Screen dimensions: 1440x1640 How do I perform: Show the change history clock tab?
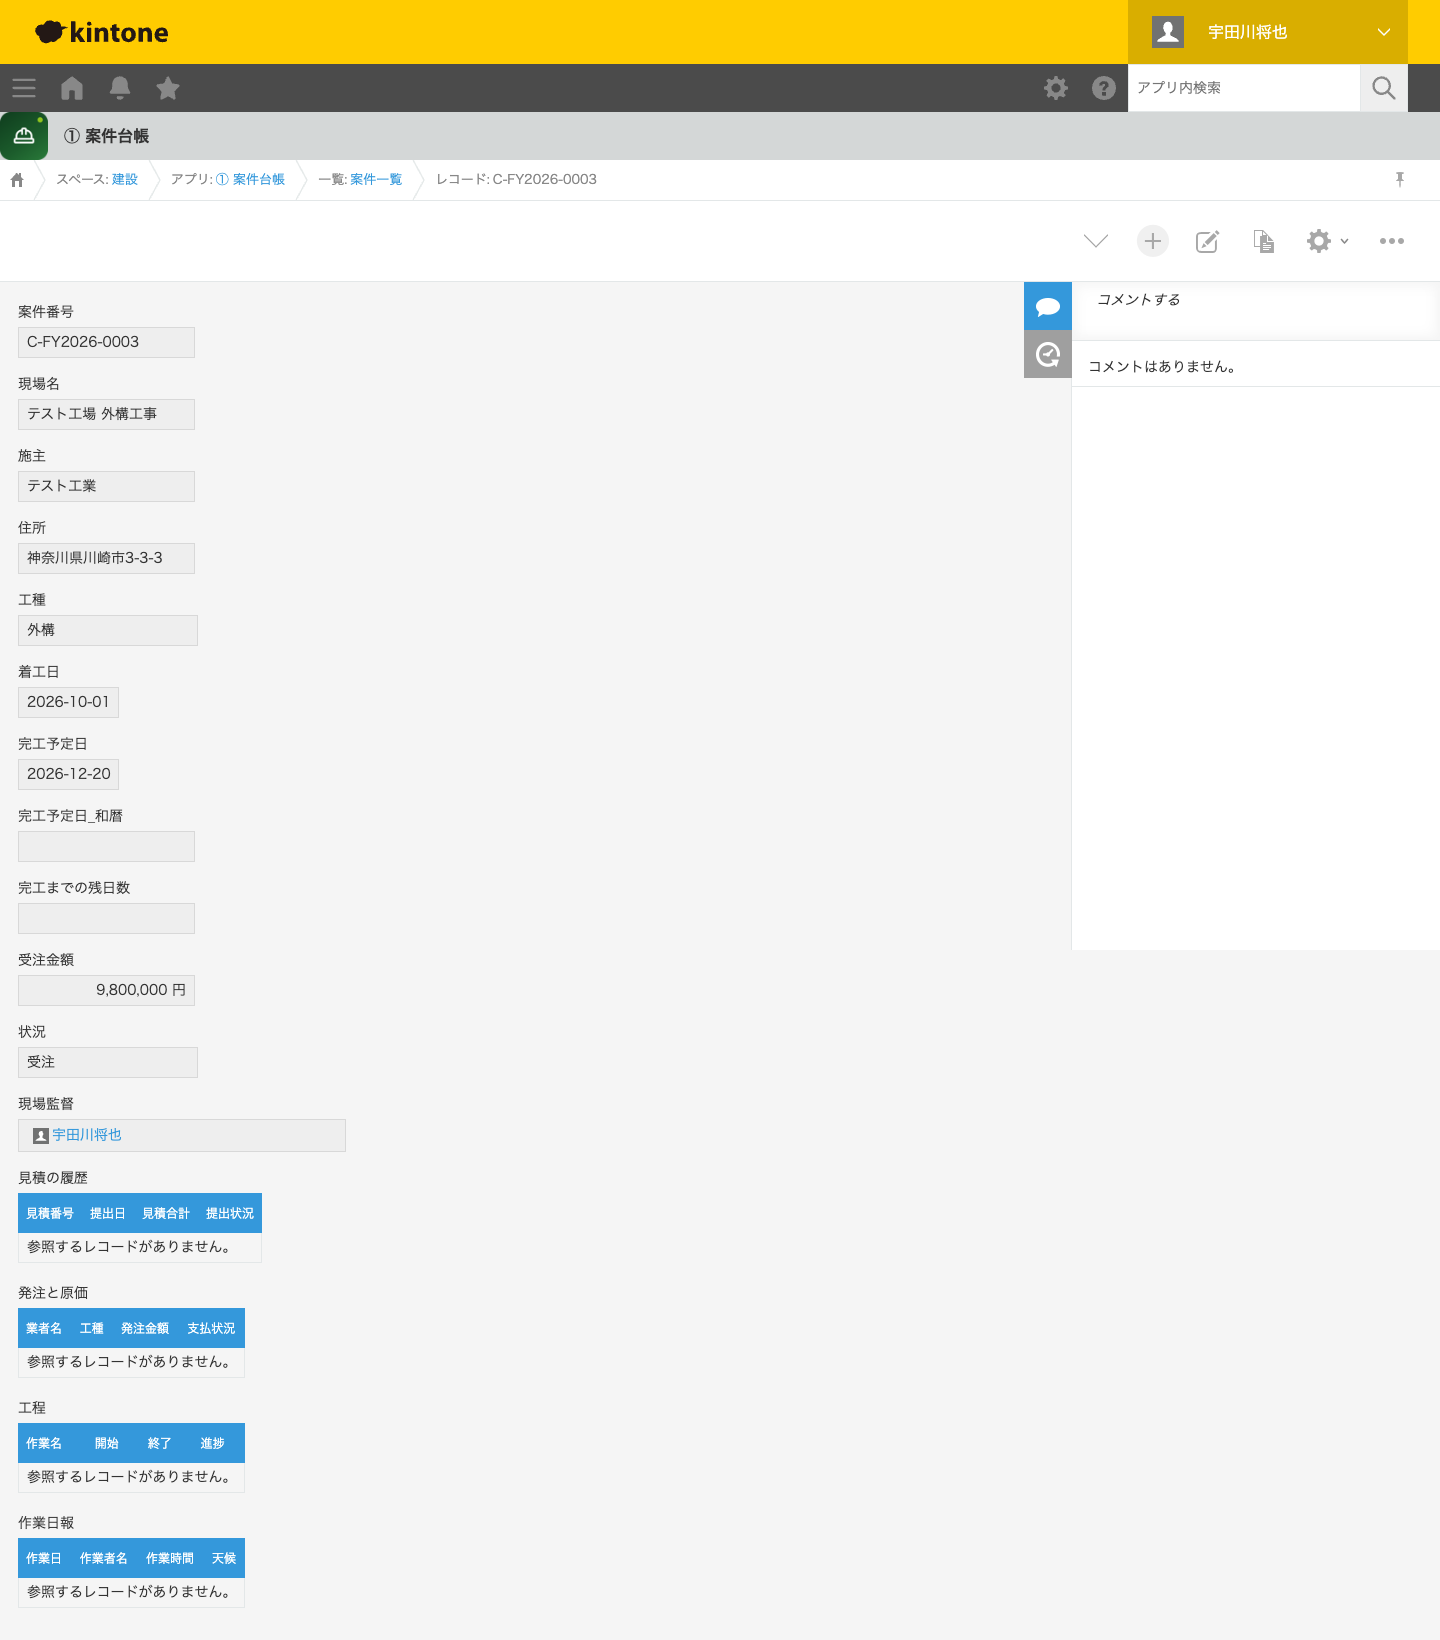pos(1048,354)
